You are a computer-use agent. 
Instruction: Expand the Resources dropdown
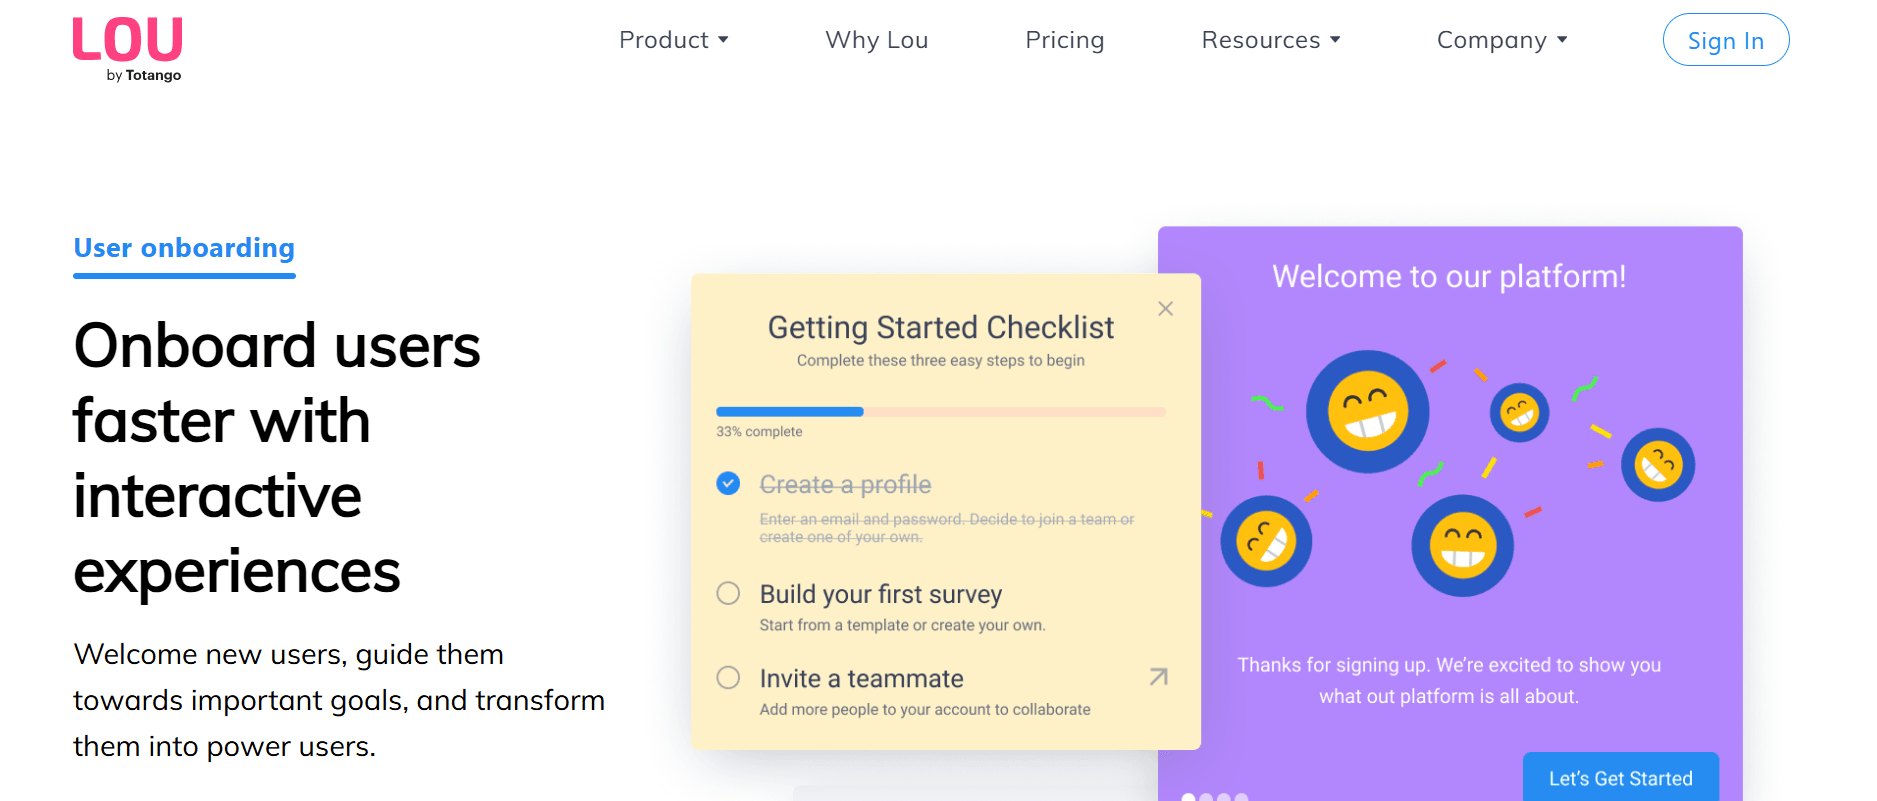1270,40
